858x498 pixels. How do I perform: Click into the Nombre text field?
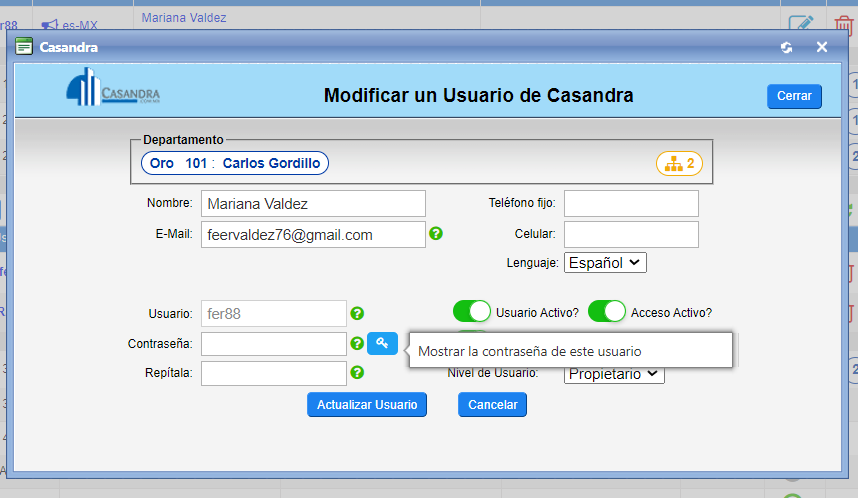tap(313, 204)
